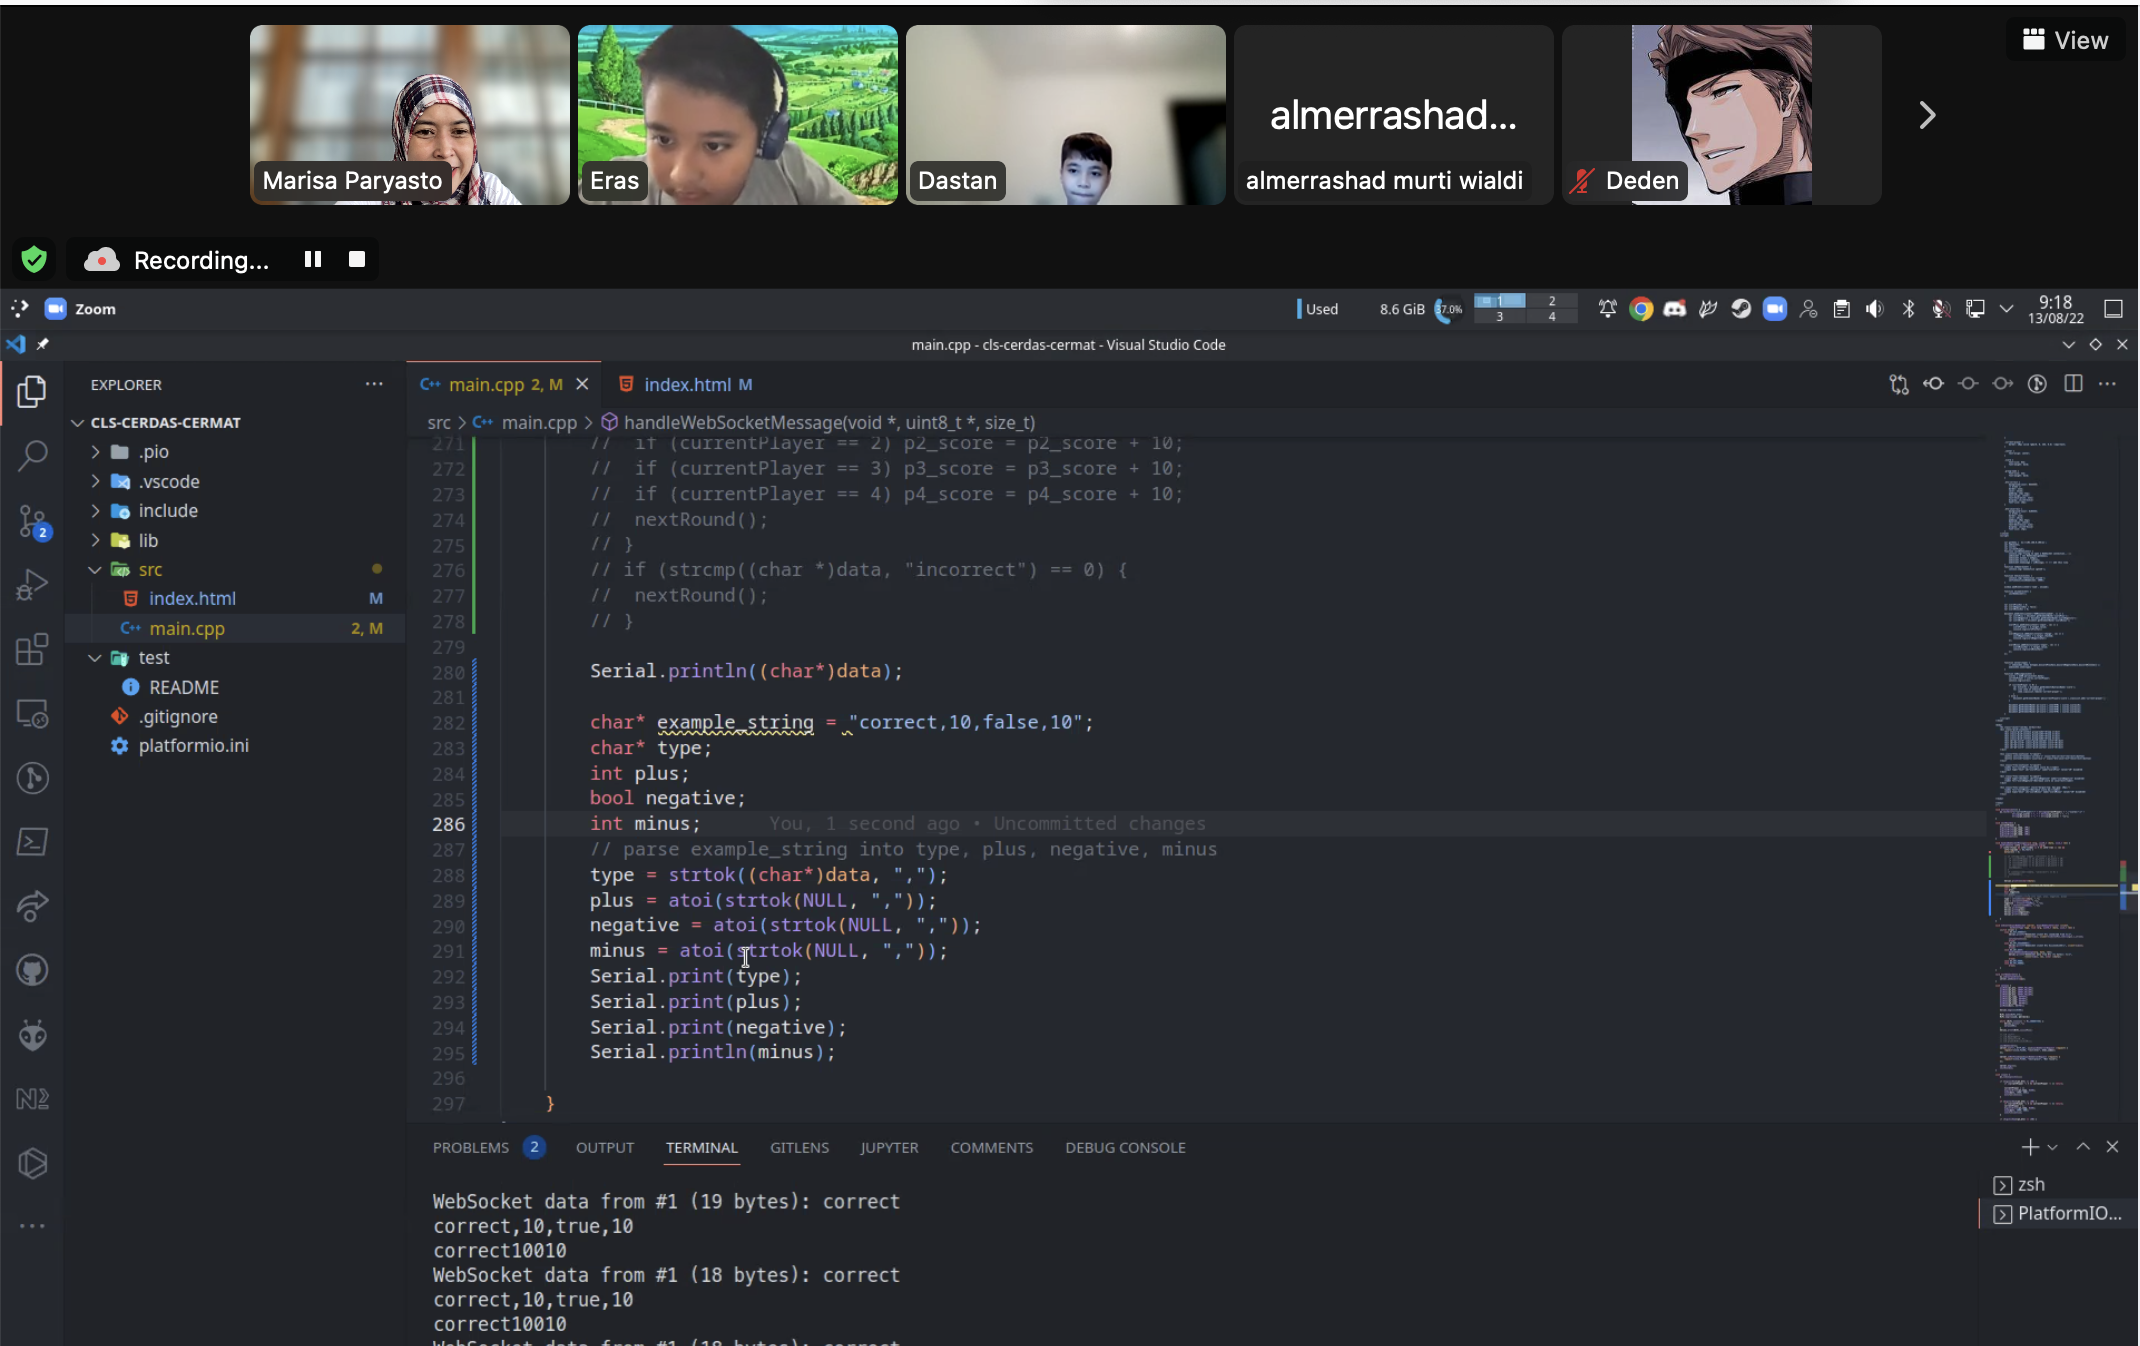Stop the Zoom recording

pyautogui.click(x=357, y=260)
